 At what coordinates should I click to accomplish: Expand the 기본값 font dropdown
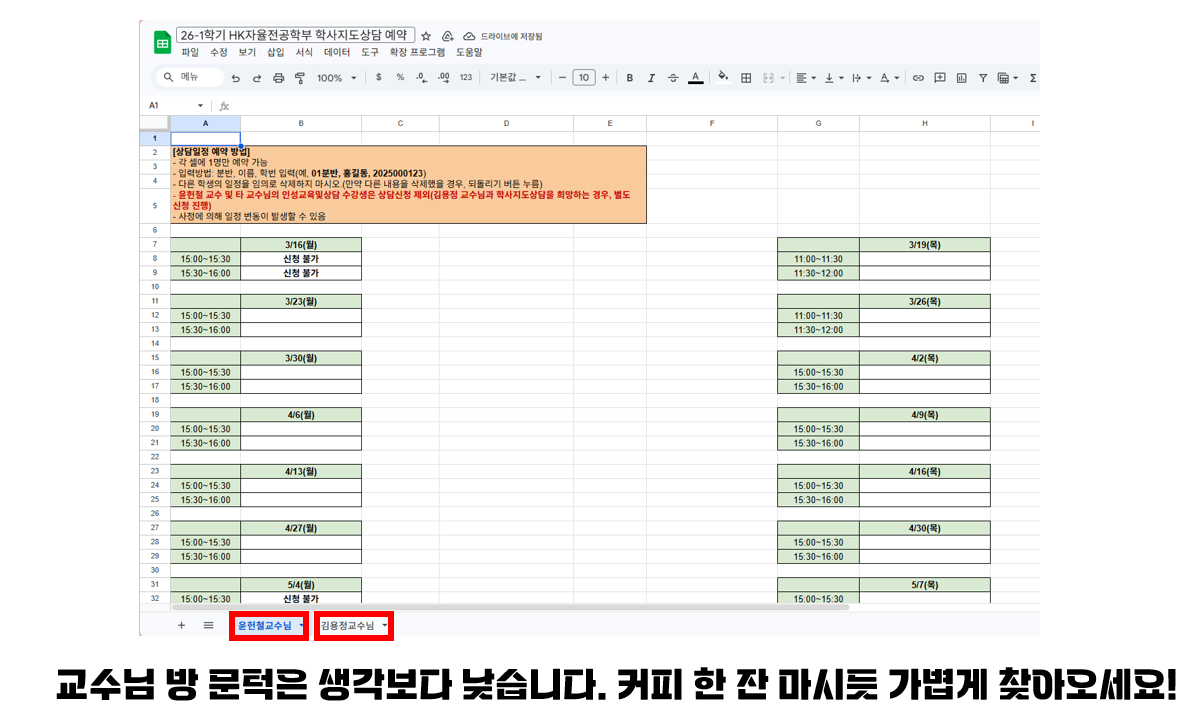[x=515, y=78]
